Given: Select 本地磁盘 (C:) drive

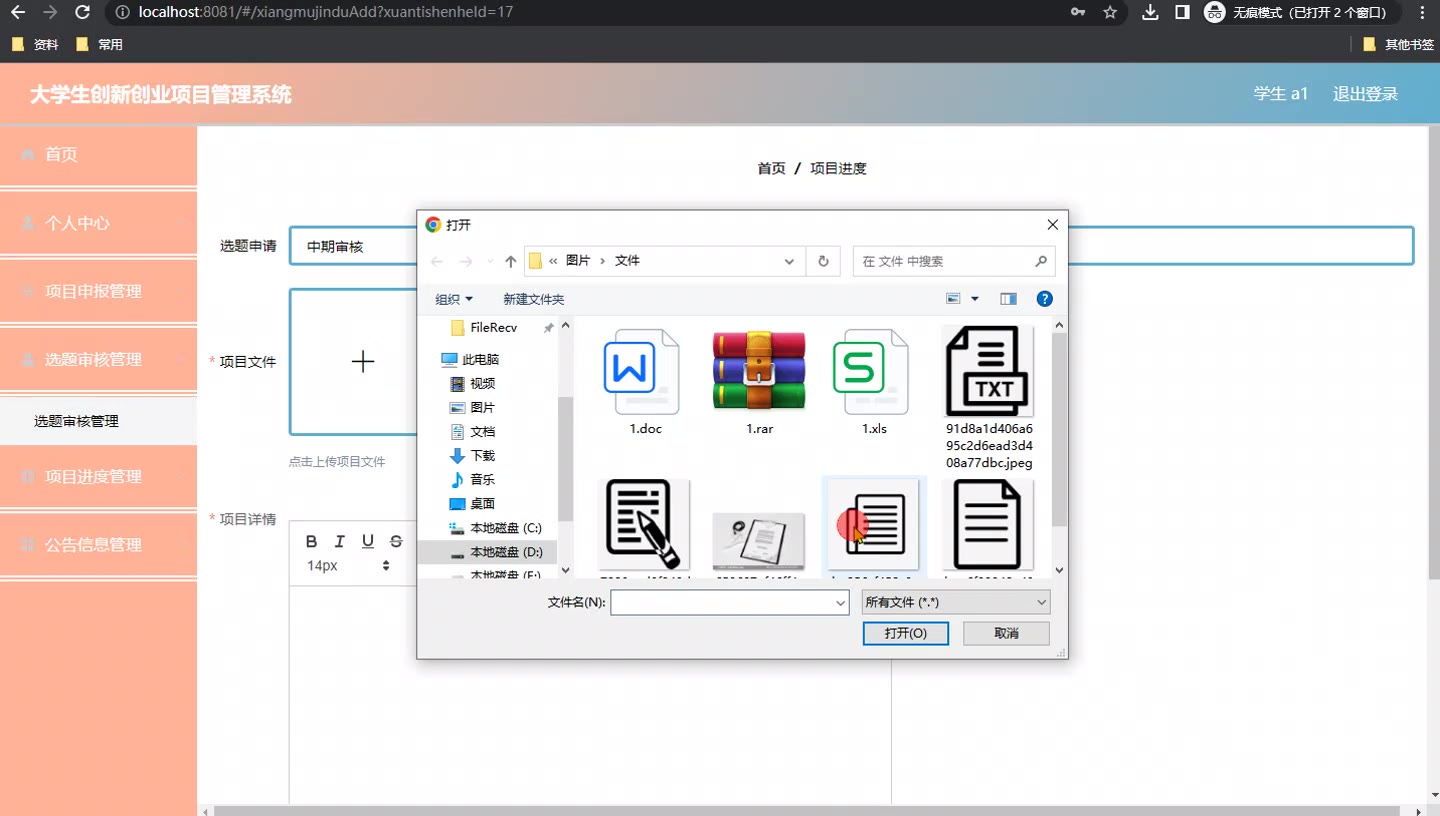Looking at the screenshot, I should 505,527.
